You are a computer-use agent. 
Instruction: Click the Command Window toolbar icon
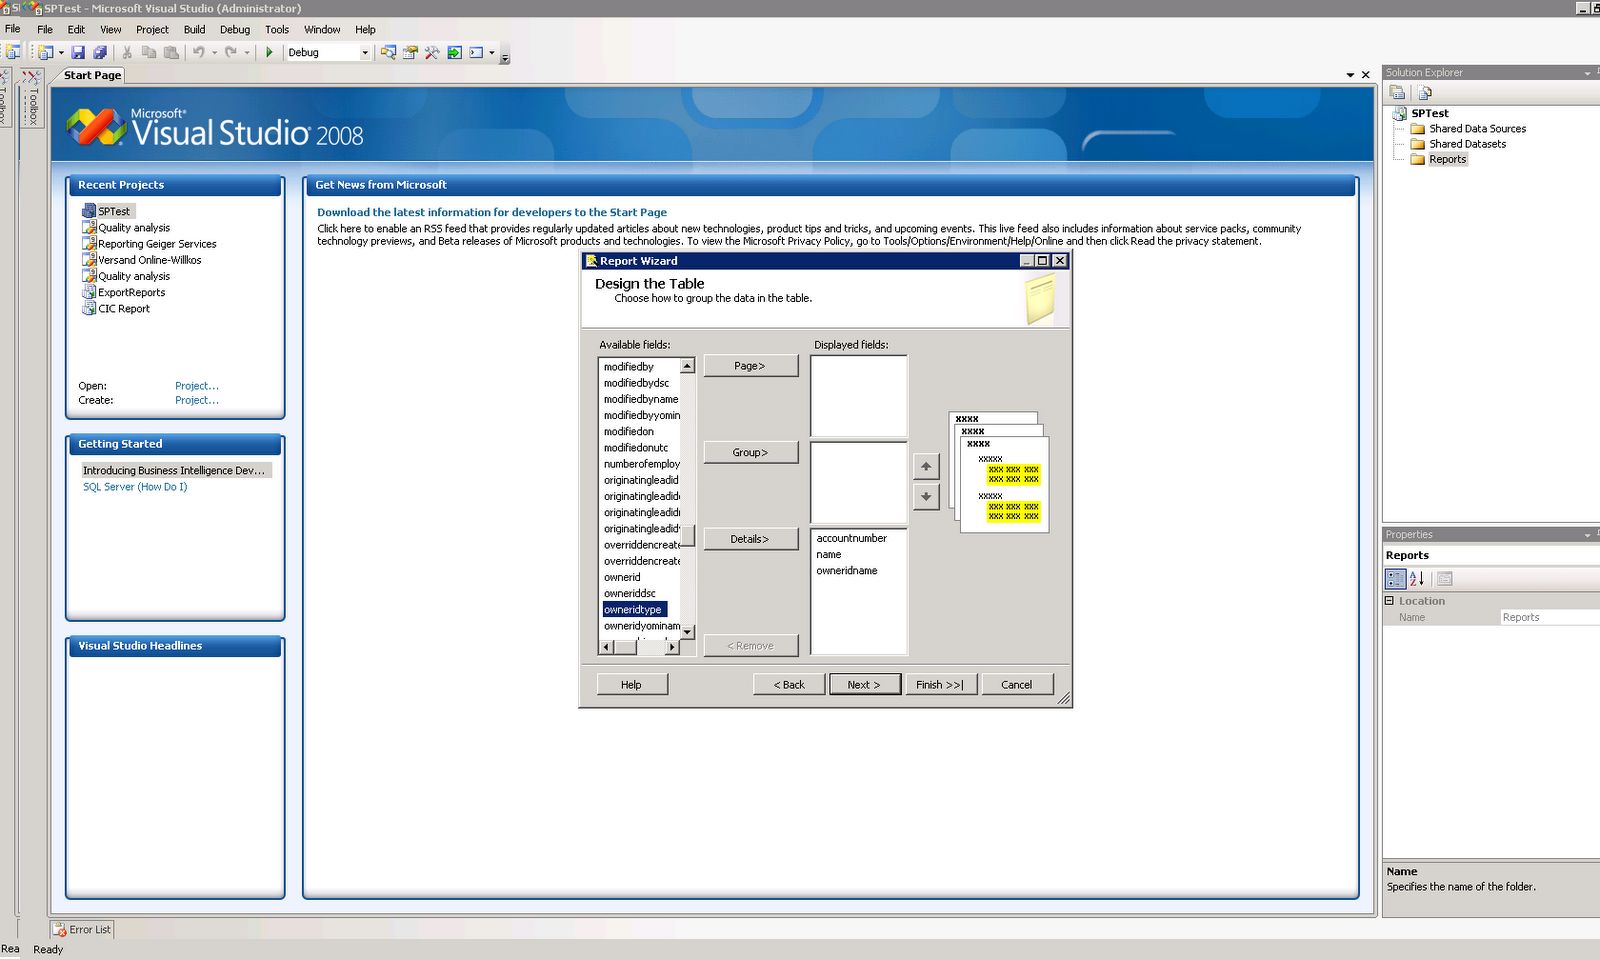[x=476, y=52]
